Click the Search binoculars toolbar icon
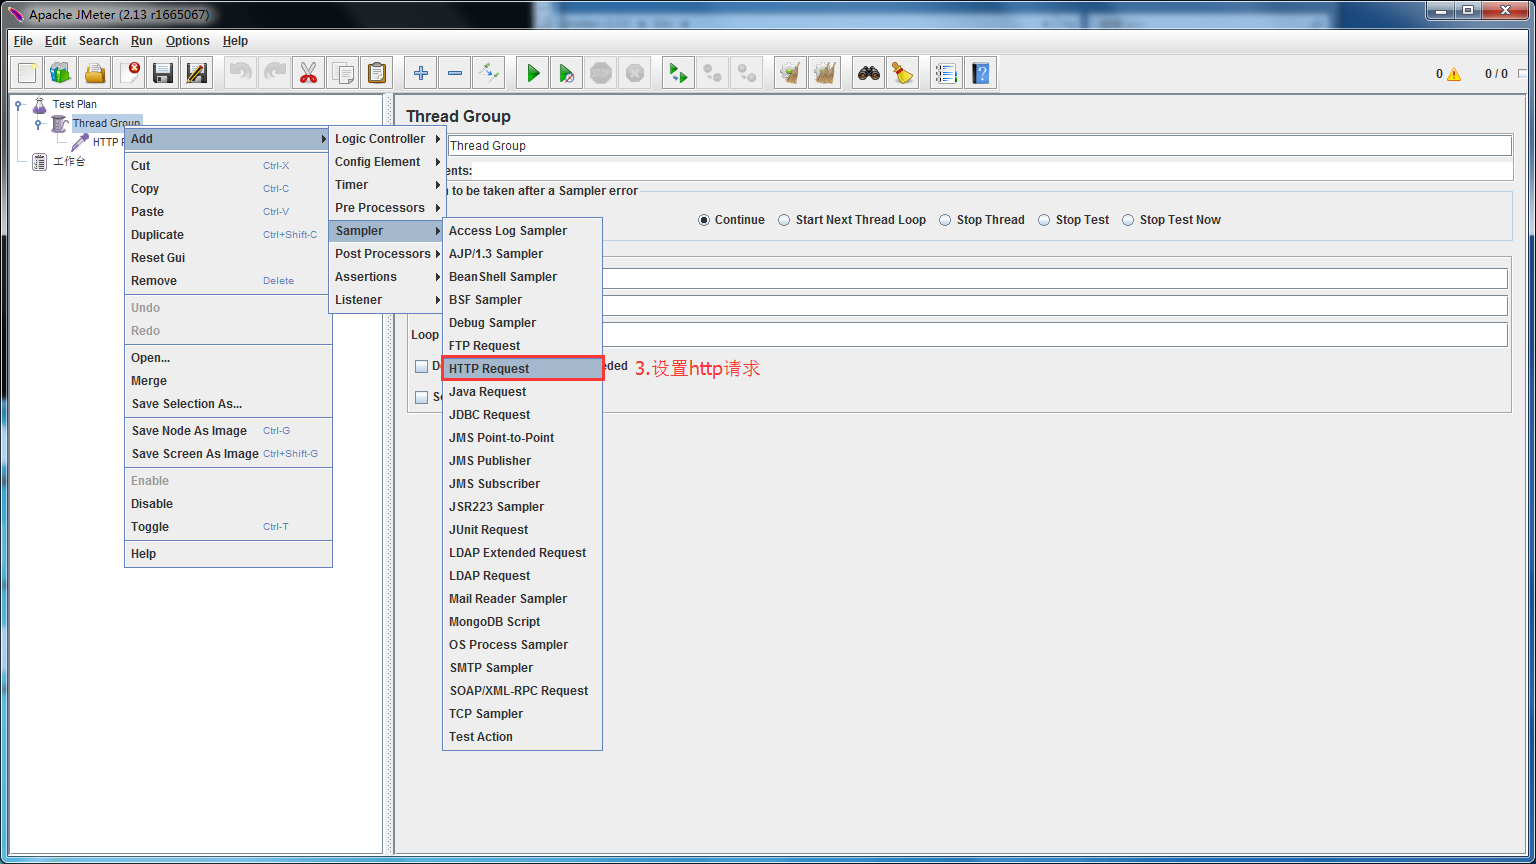Screen dimensions: 1536x864 point(869,73)
